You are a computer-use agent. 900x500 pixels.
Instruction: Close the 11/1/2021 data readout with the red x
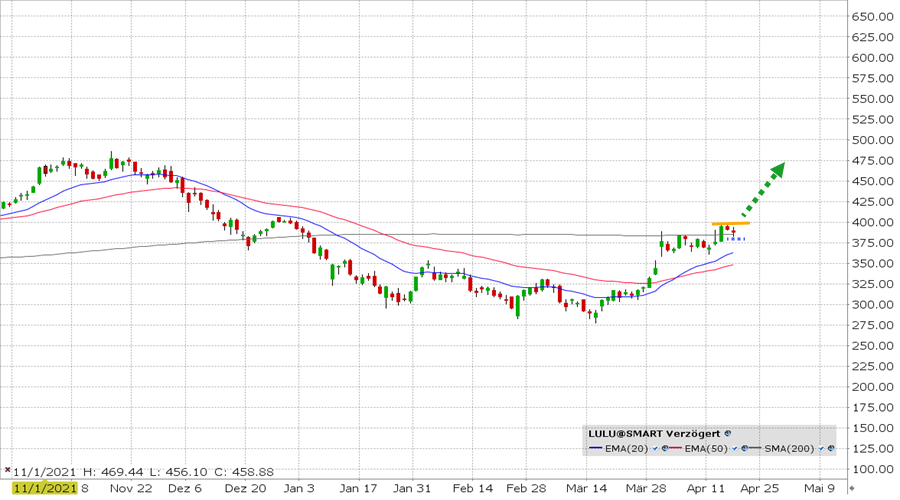point(7,470)
